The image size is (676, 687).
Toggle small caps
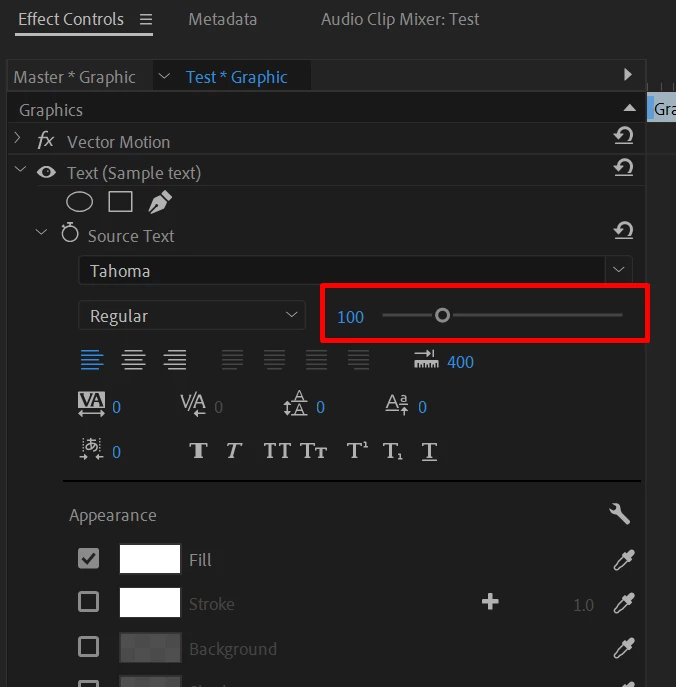coord(313,450)
